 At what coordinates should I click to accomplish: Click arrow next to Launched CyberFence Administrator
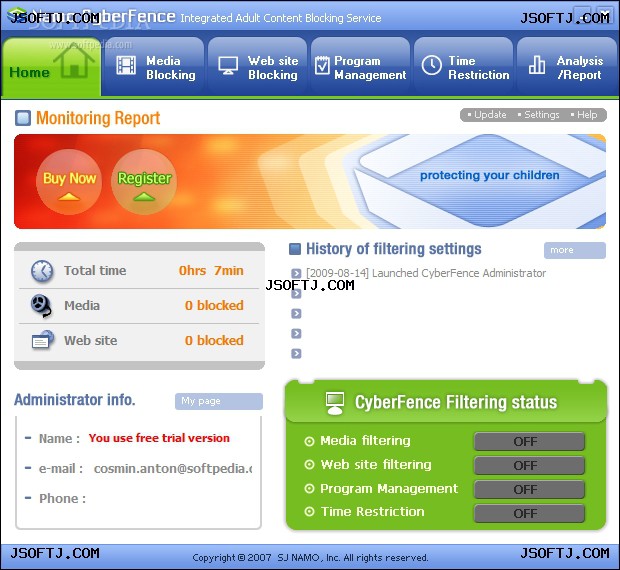[x=296, y=273]
